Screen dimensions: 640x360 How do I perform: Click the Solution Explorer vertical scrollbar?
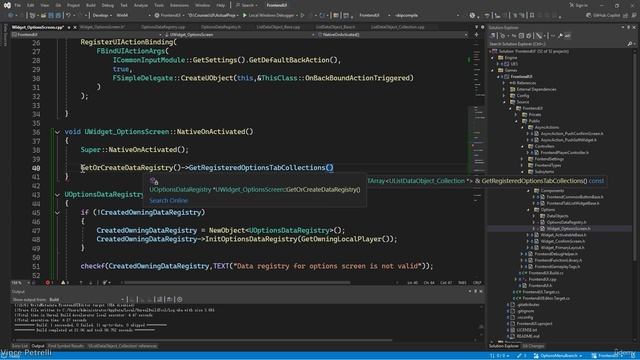tap(634, 155)
